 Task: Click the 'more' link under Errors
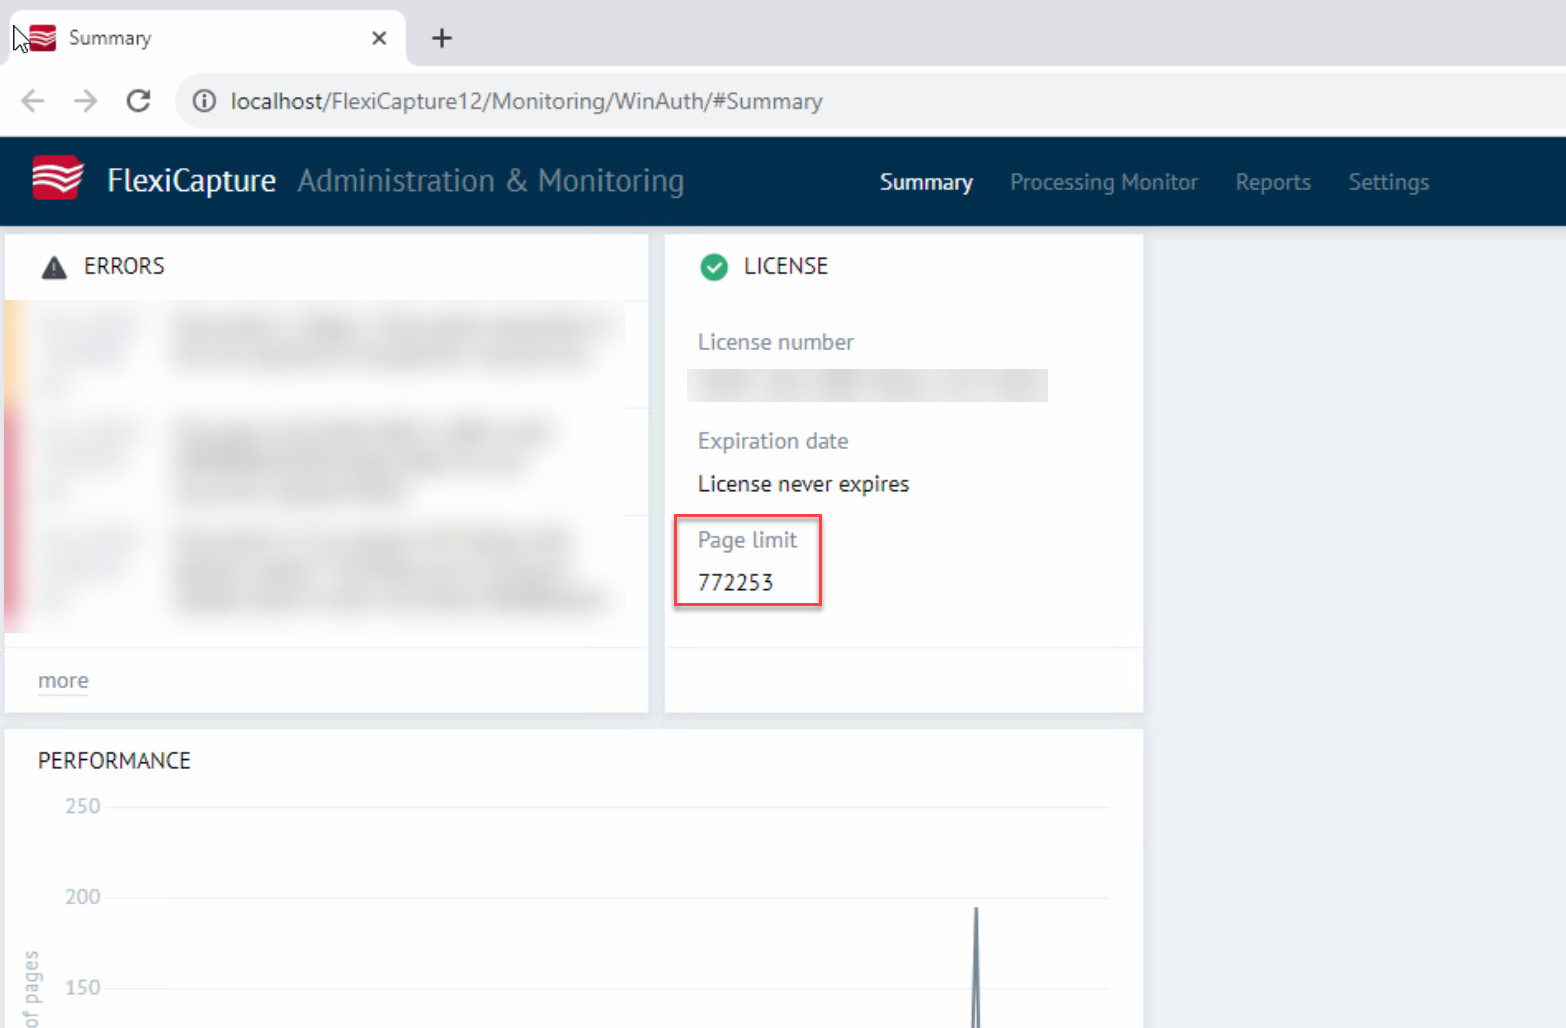coord(63,681)
